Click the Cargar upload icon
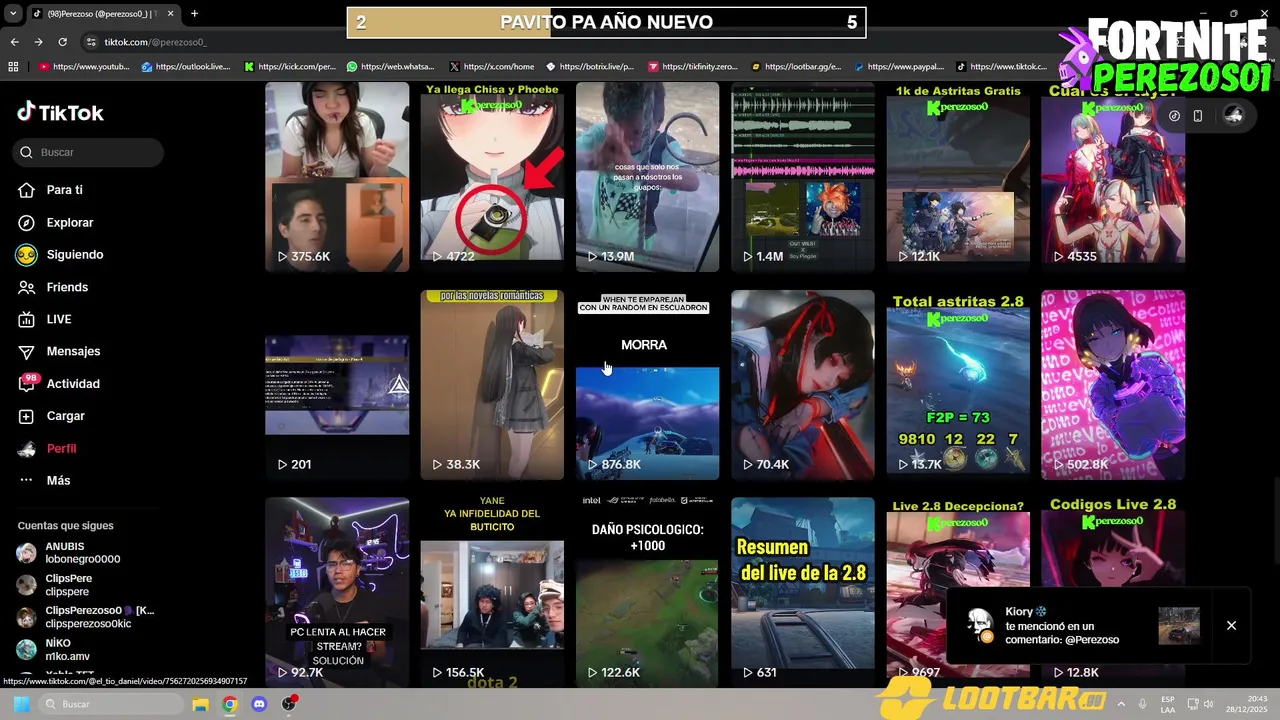This screenshot has width=1280, height=720. tap(26, 416)
